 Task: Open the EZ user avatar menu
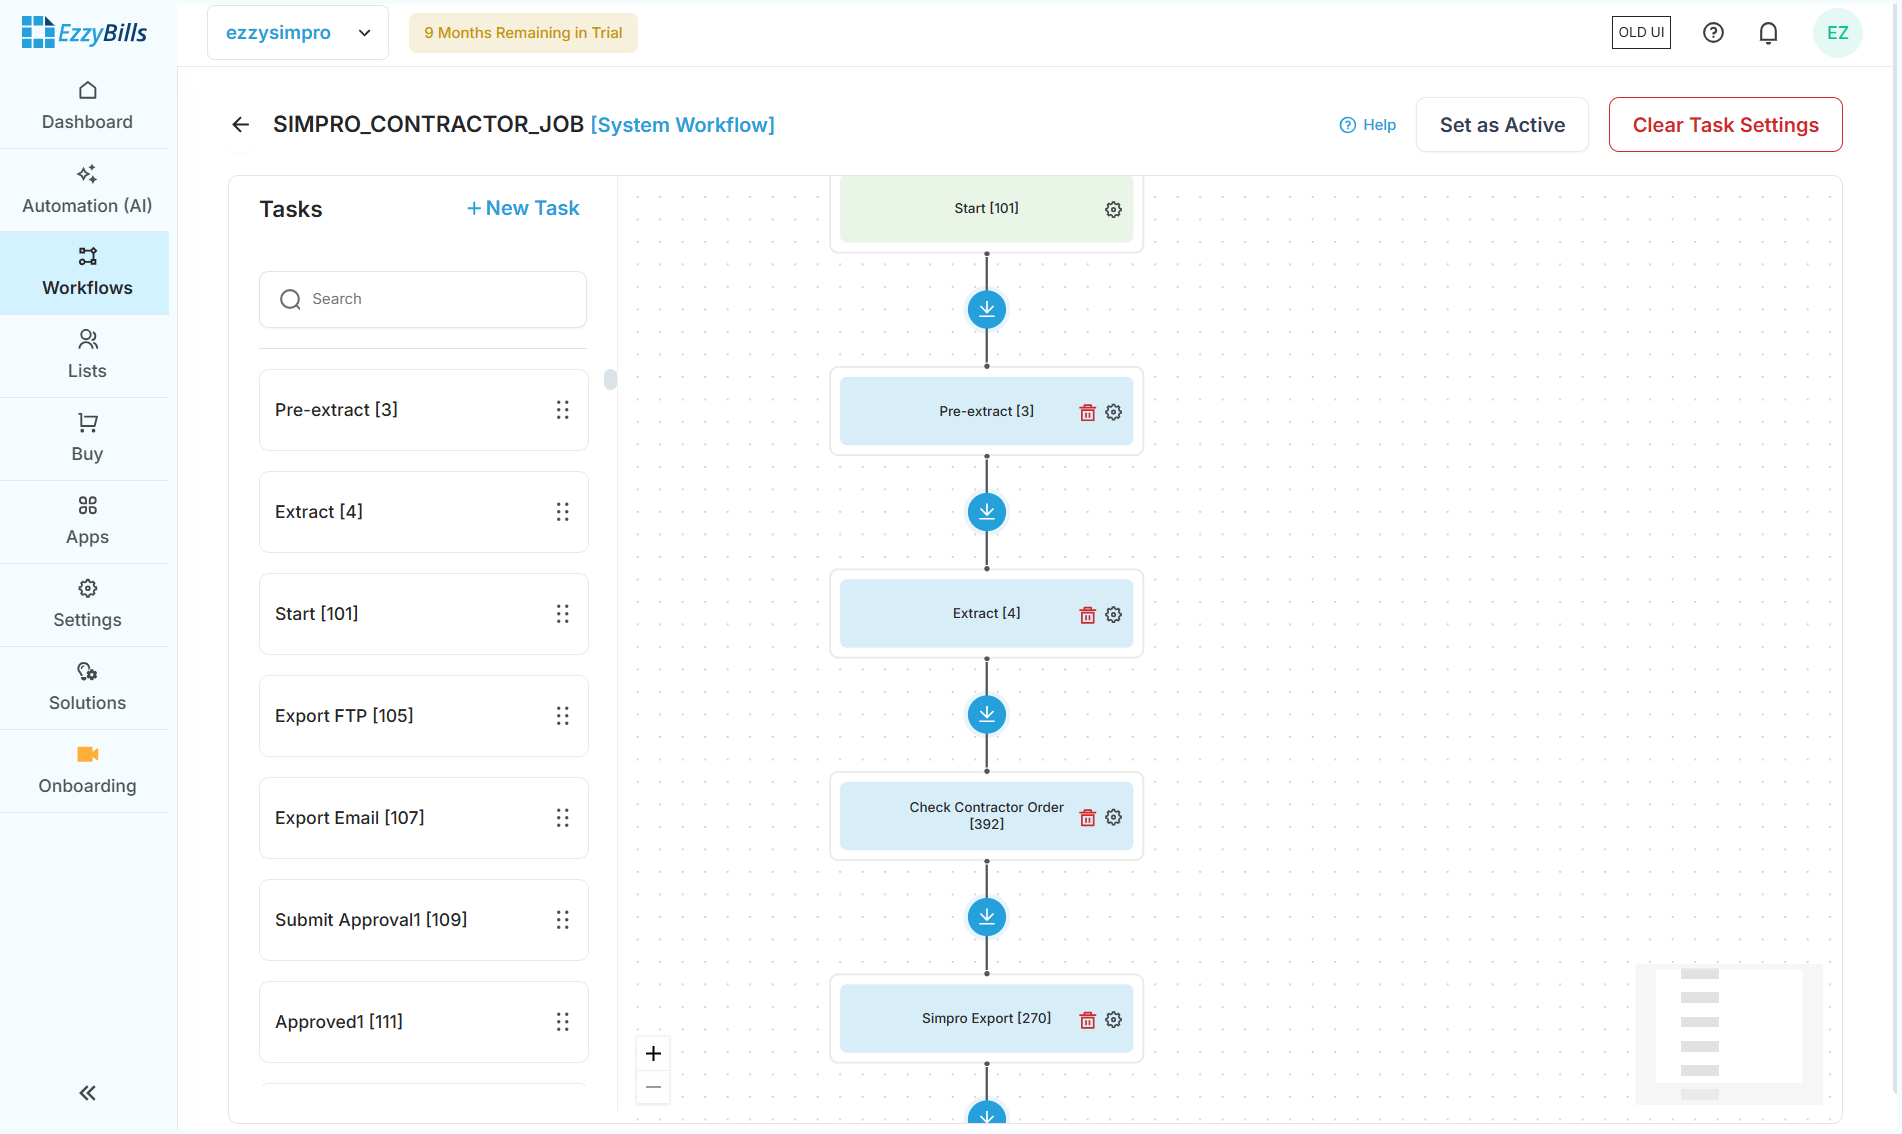1837,33
